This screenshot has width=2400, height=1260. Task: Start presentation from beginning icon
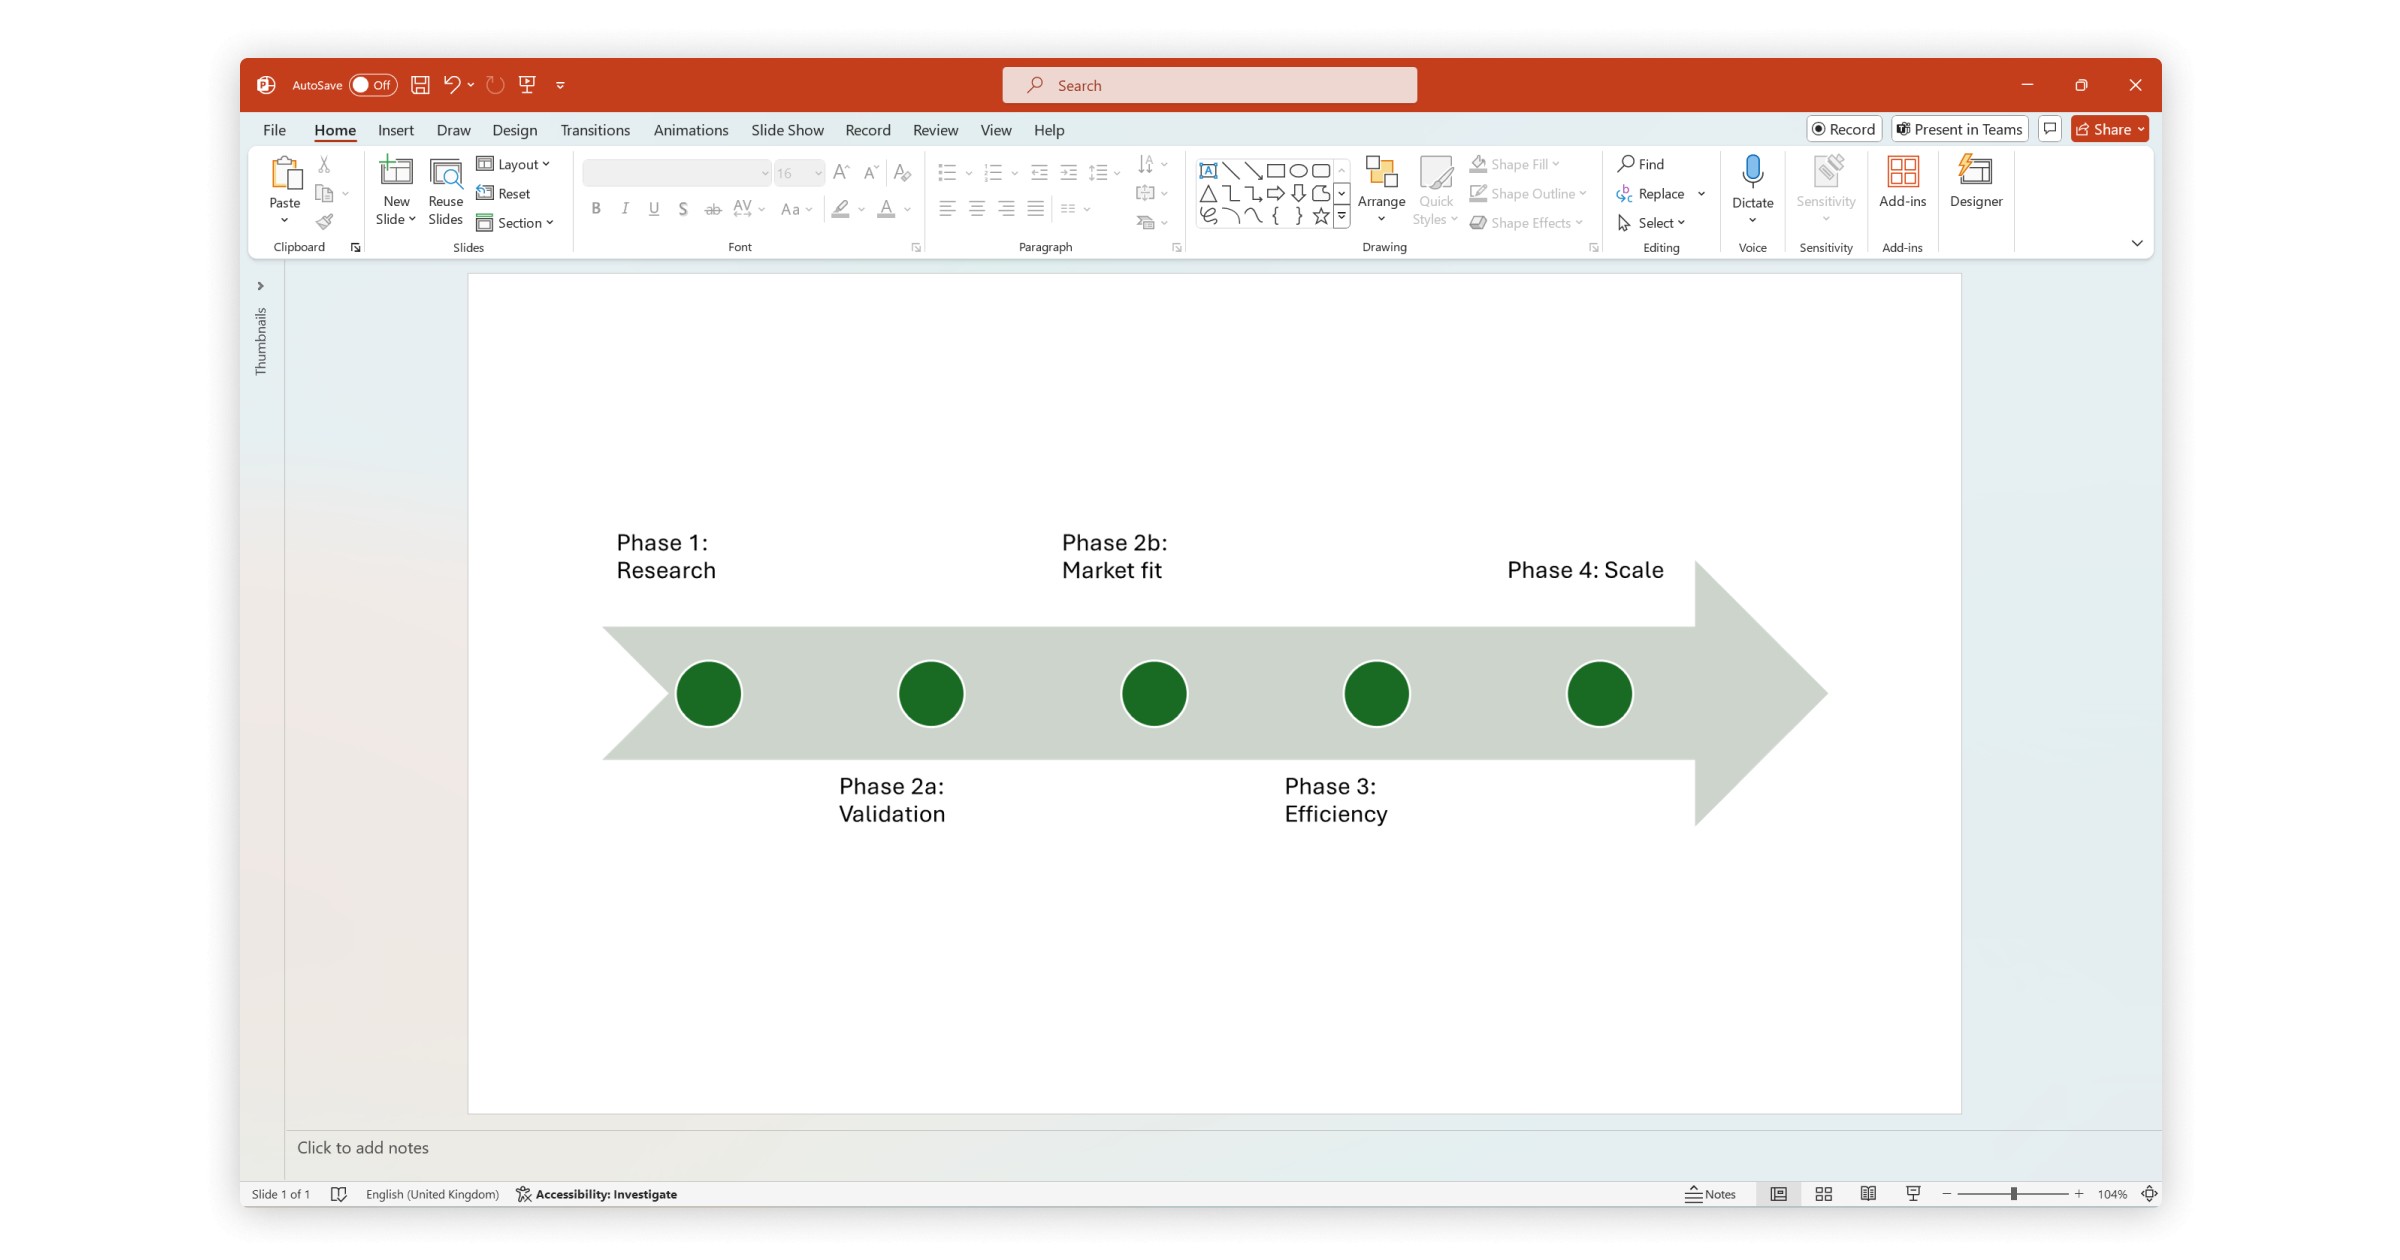point(527,85)
